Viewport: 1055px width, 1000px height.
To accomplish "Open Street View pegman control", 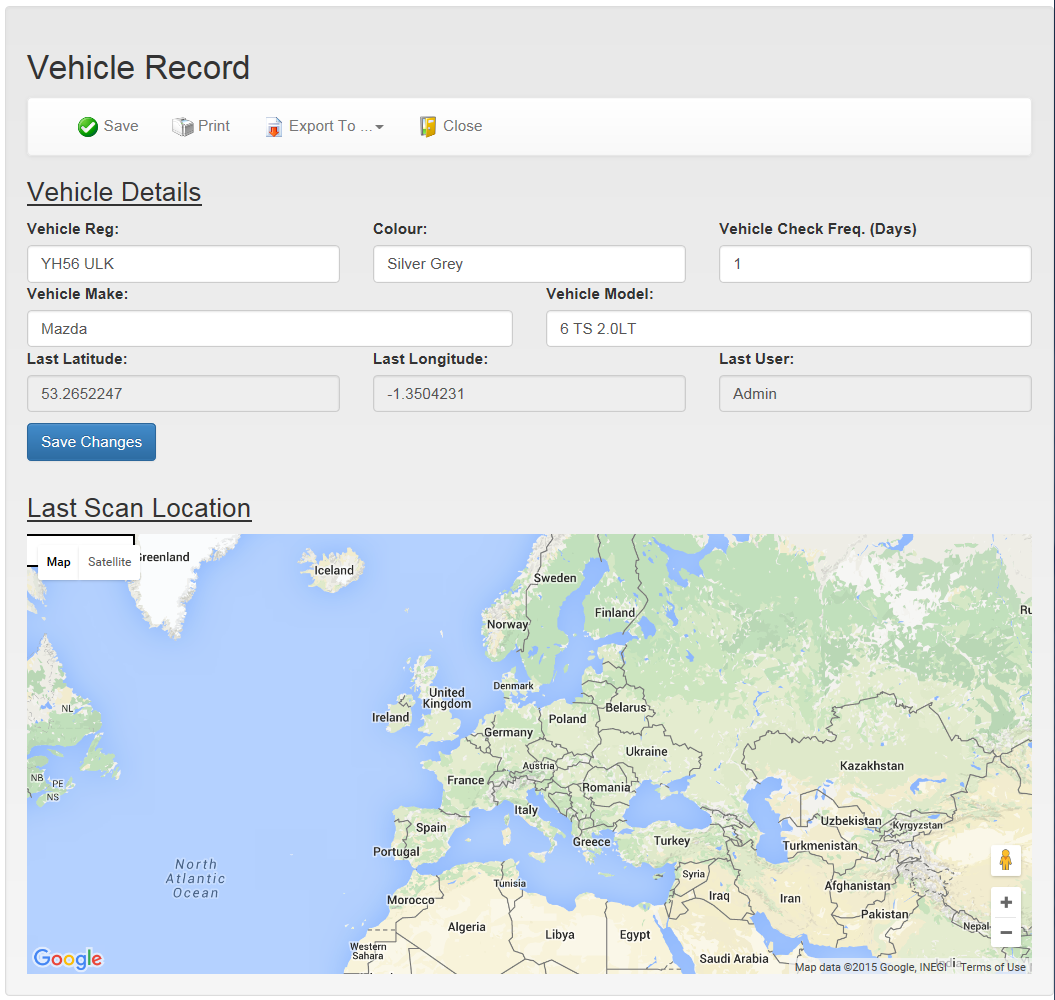I will [1006, 860].
